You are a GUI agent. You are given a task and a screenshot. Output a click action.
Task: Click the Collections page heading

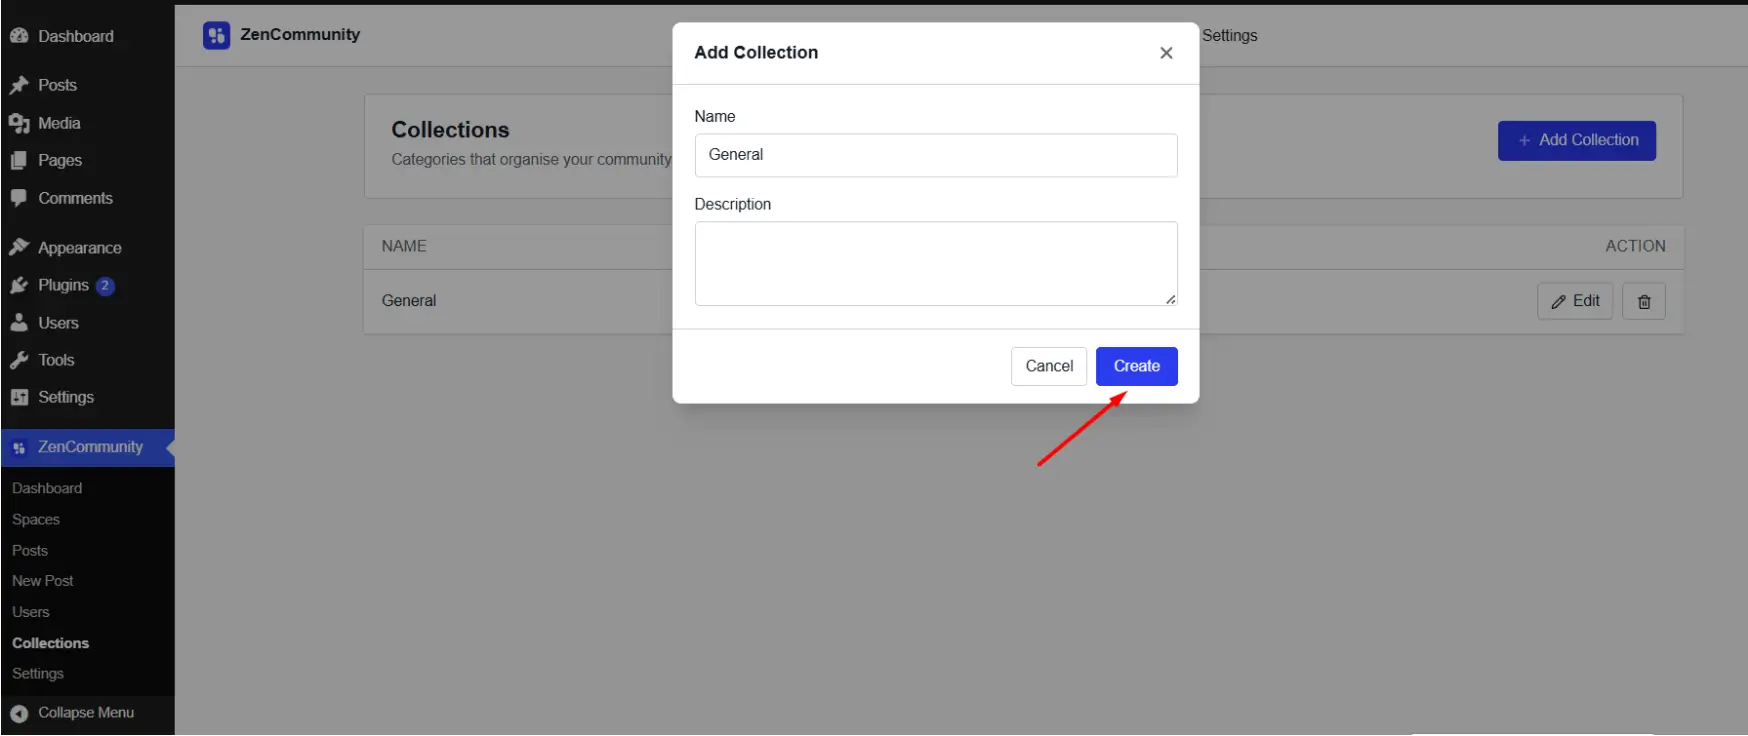[x=450, y=130]
